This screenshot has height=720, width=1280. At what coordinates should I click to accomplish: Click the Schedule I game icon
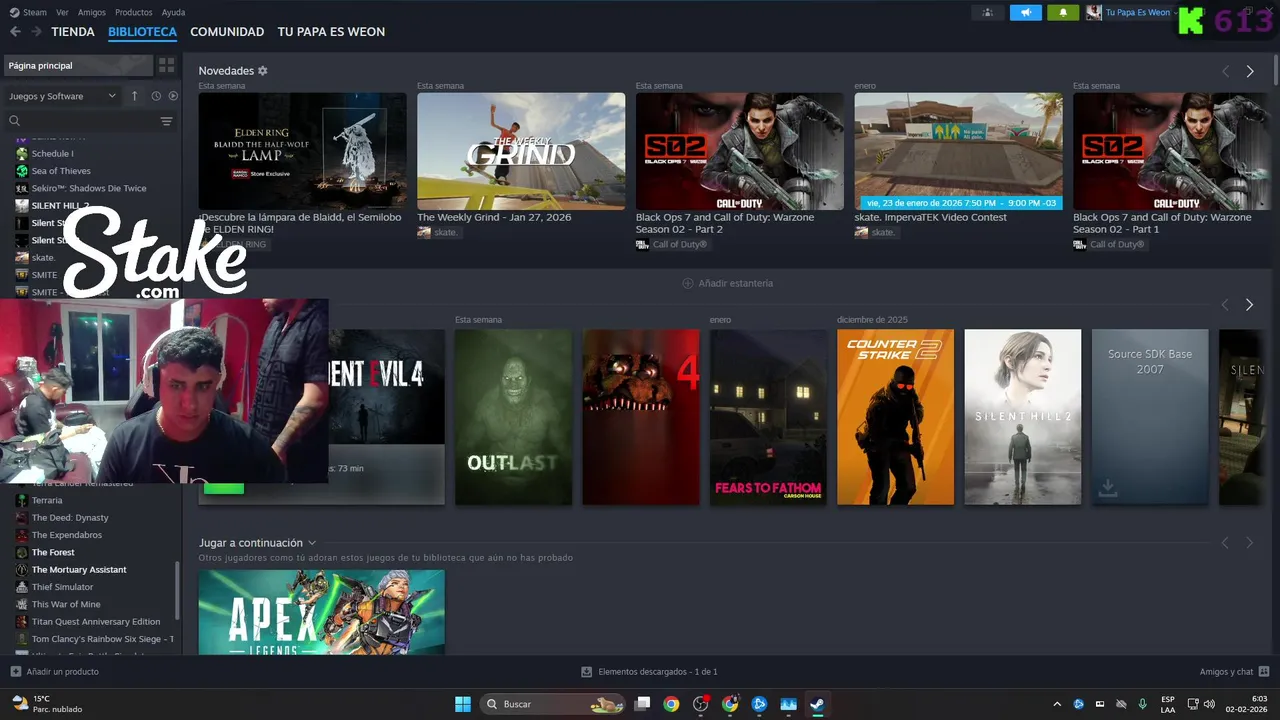click(x=22, y=154)
